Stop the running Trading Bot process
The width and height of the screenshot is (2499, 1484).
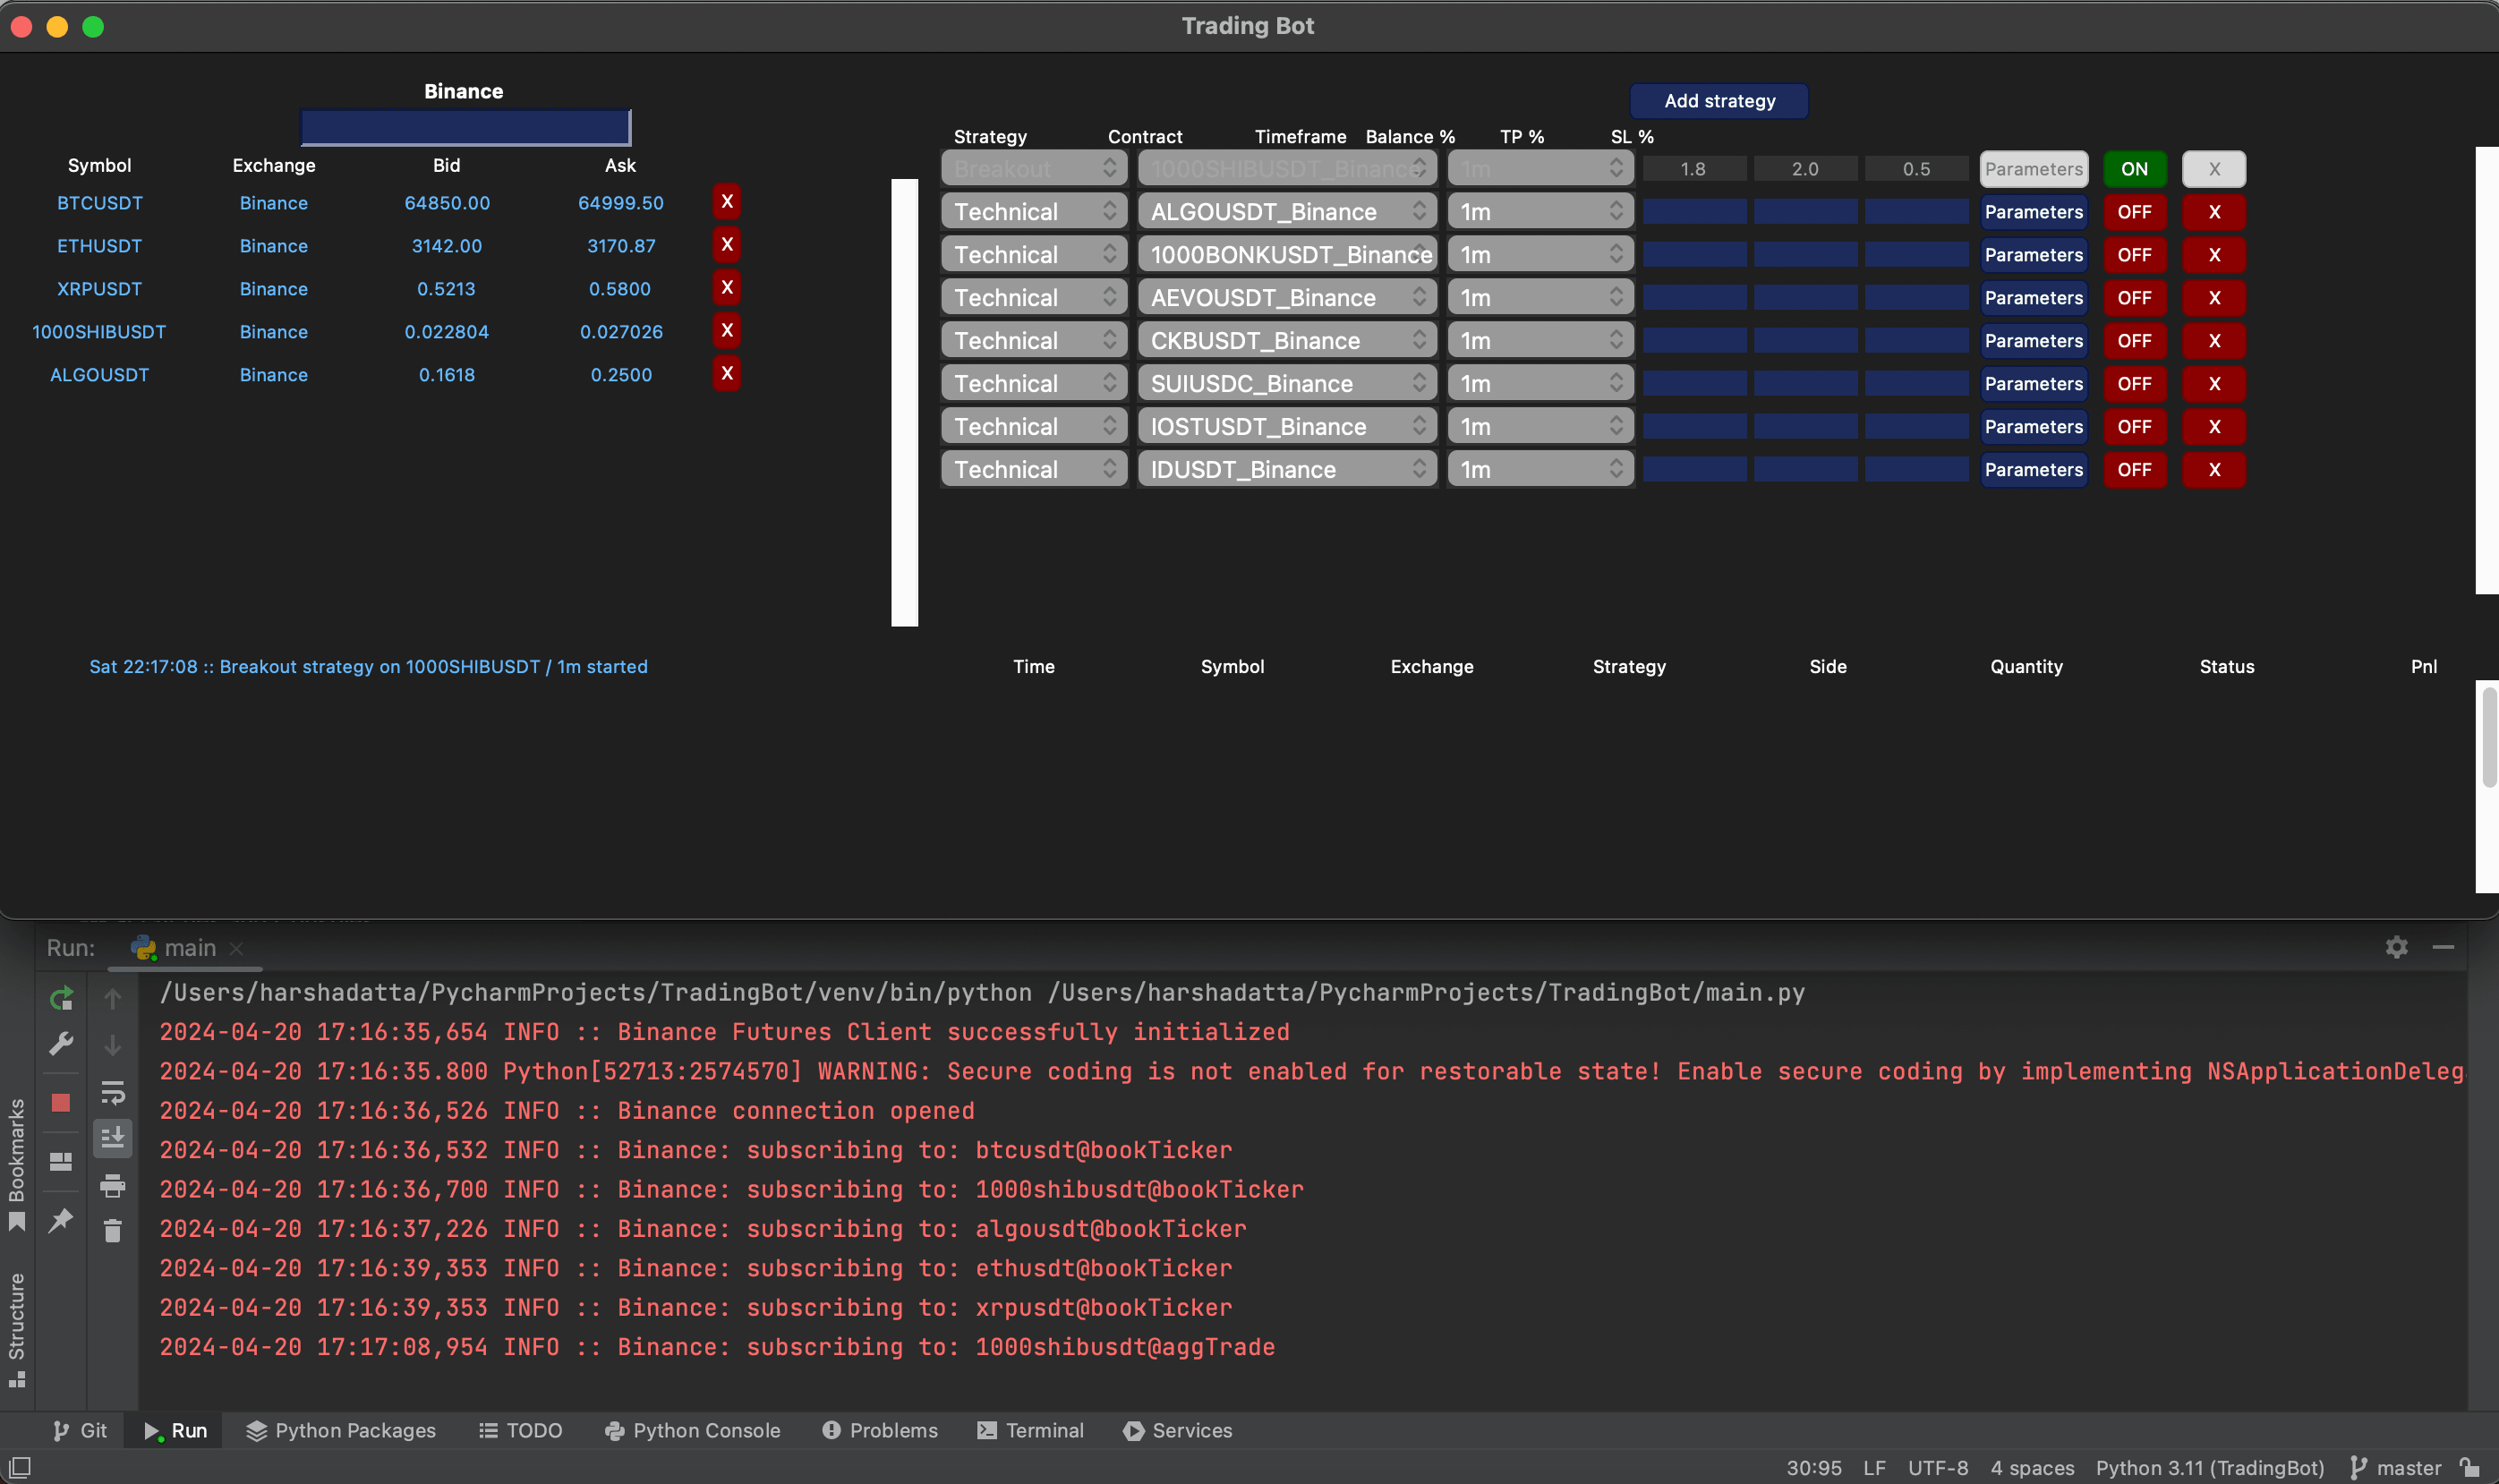pos(61,1103)
